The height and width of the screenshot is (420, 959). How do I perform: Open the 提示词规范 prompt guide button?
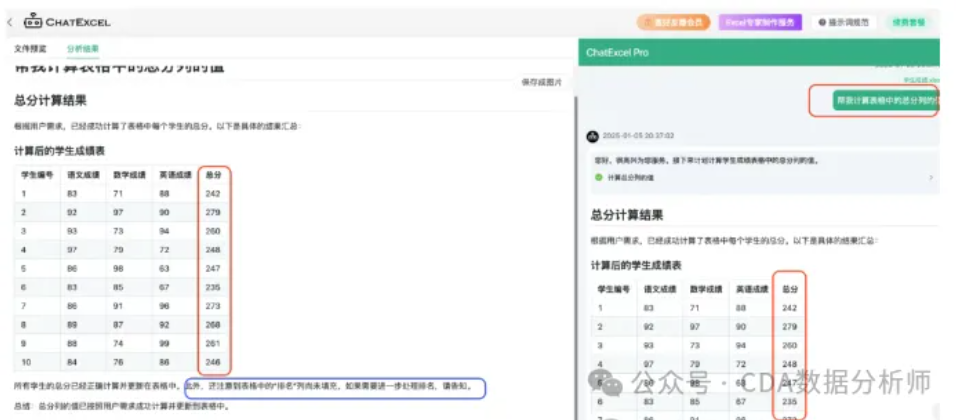tap(843, 23)
